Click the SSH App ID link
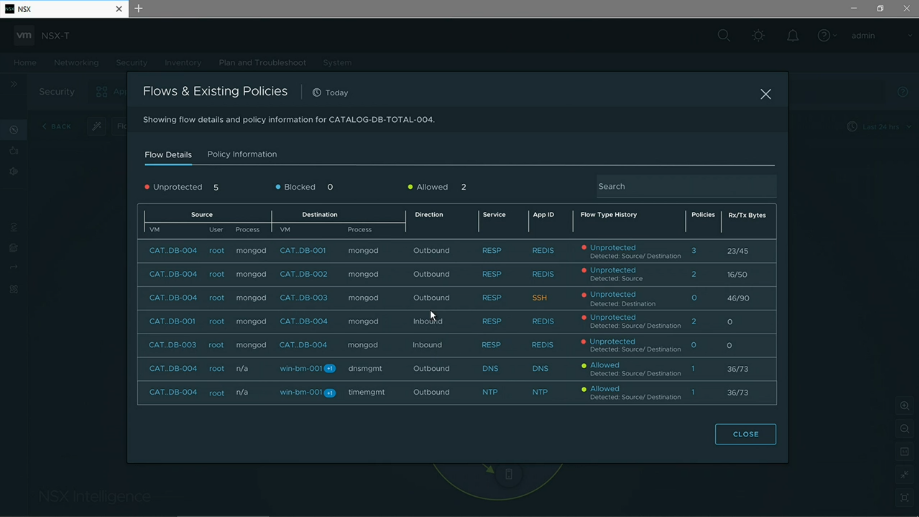The height and width of the screenshot is (517, 919). pos(539,298)
